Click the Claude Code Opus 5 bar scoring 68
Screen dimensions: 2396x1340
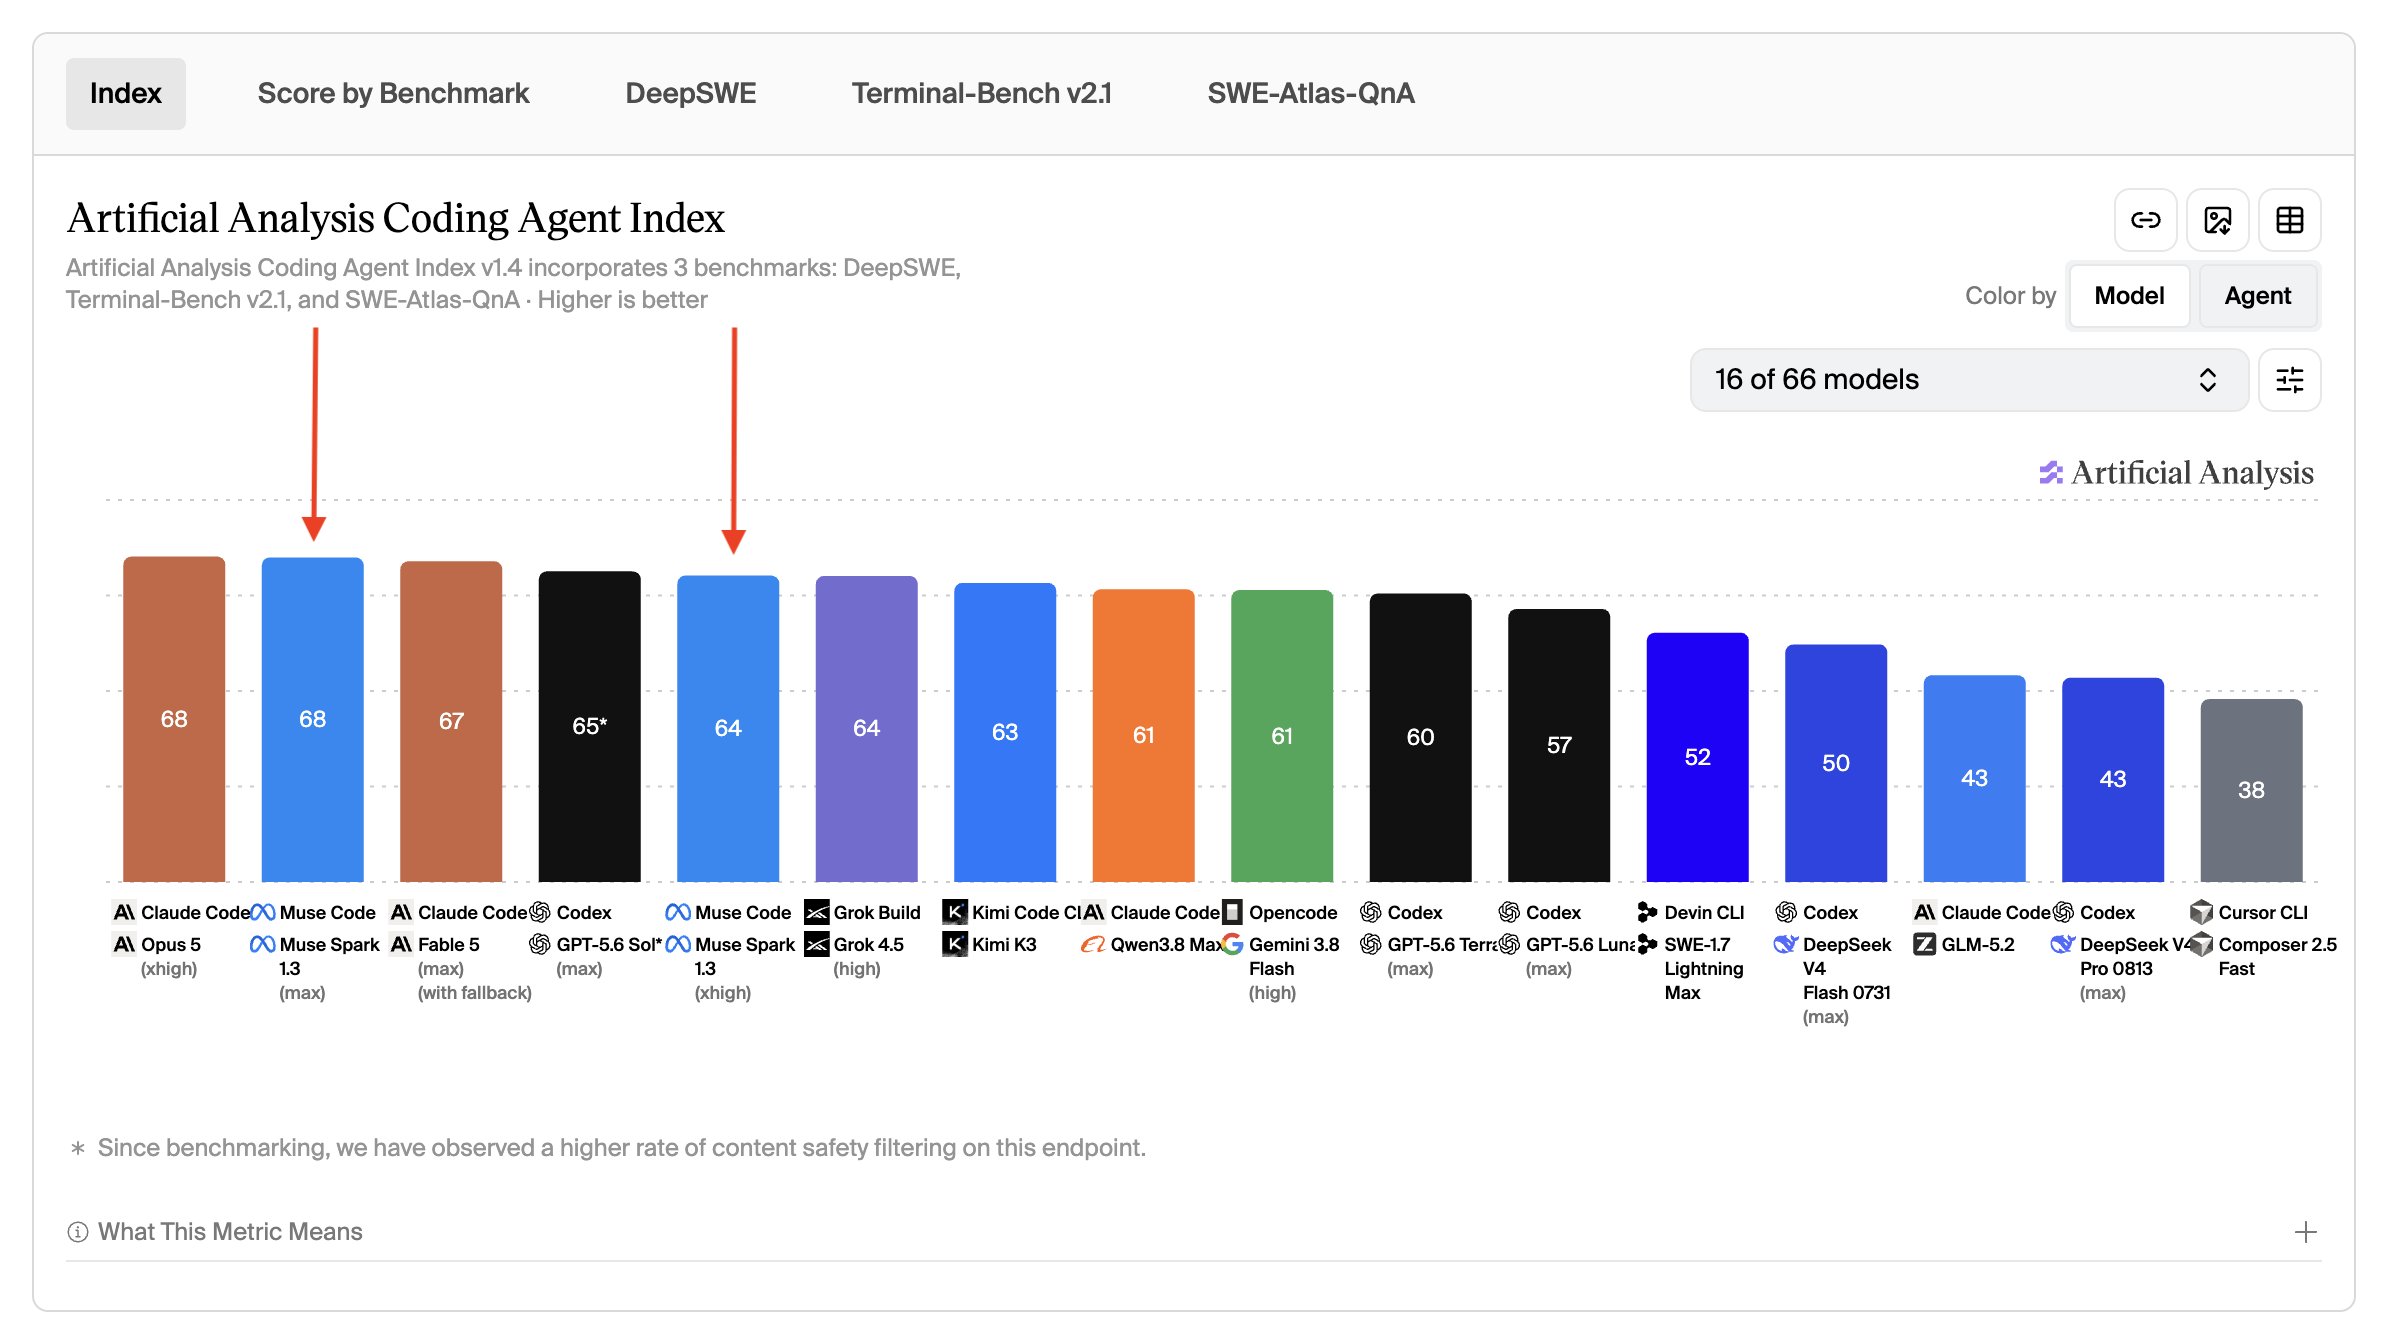[x=174, y=719]
